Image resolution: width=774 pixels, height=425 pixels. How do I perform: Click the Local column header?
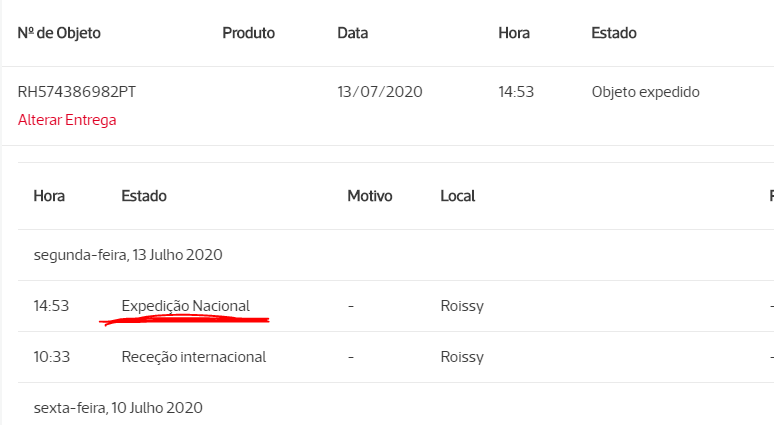tap(458, 196)
